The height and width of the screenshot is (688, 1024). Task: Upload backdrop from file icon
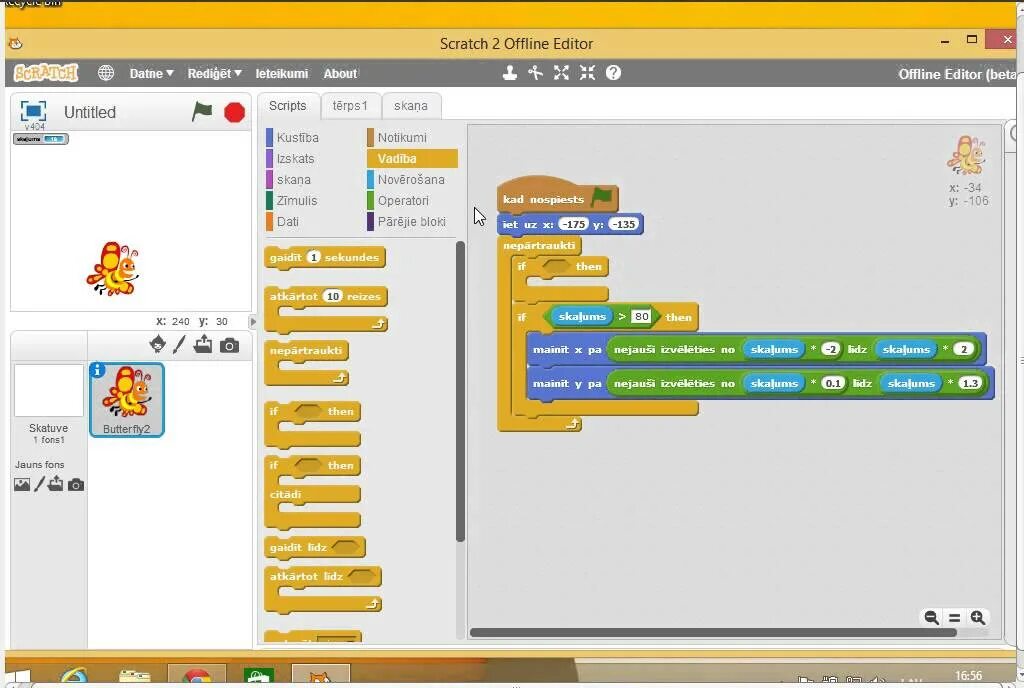(56, 484)
